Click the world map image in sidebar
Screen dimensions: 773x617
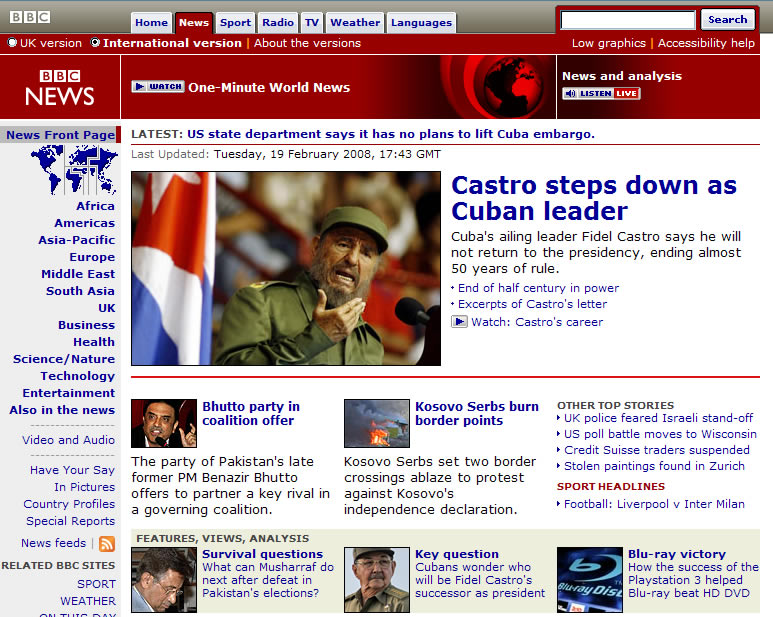[x=74, y=170]
